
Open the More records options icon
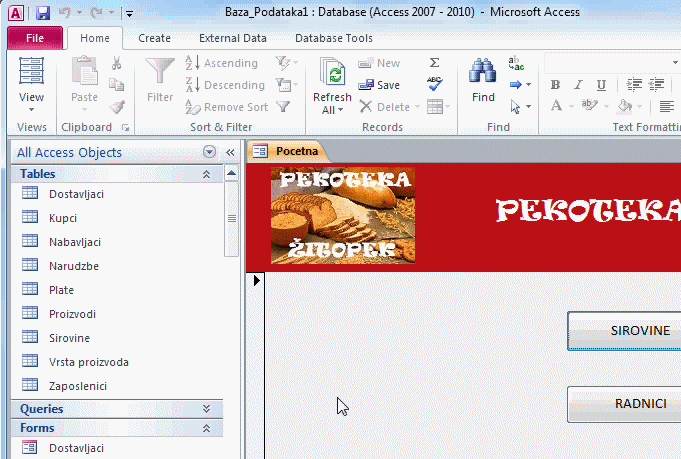438,106
